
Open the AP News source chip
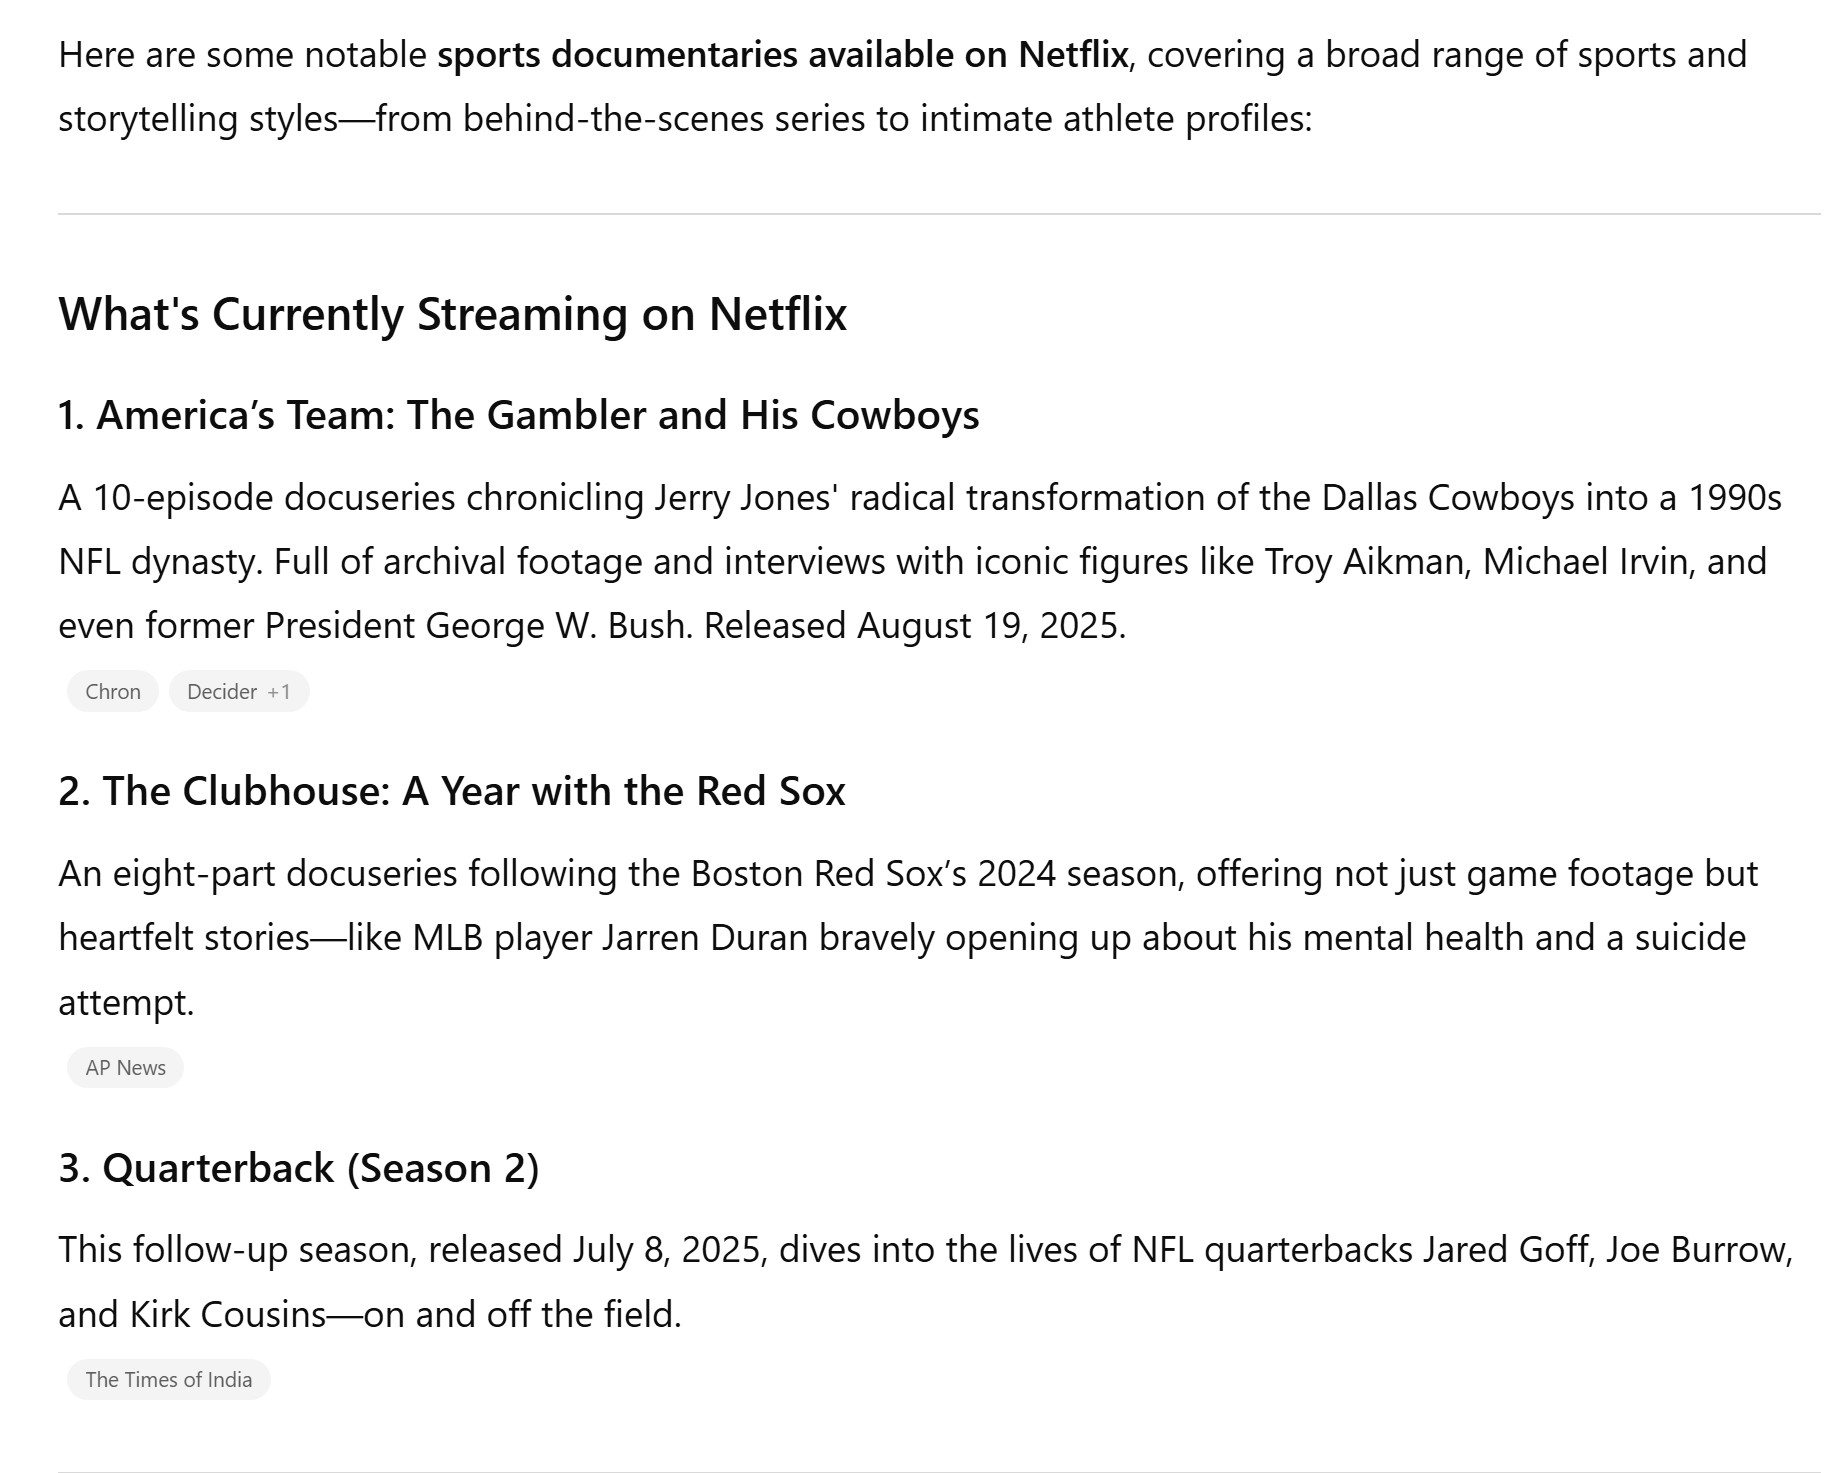click(x=125, y=1067)
